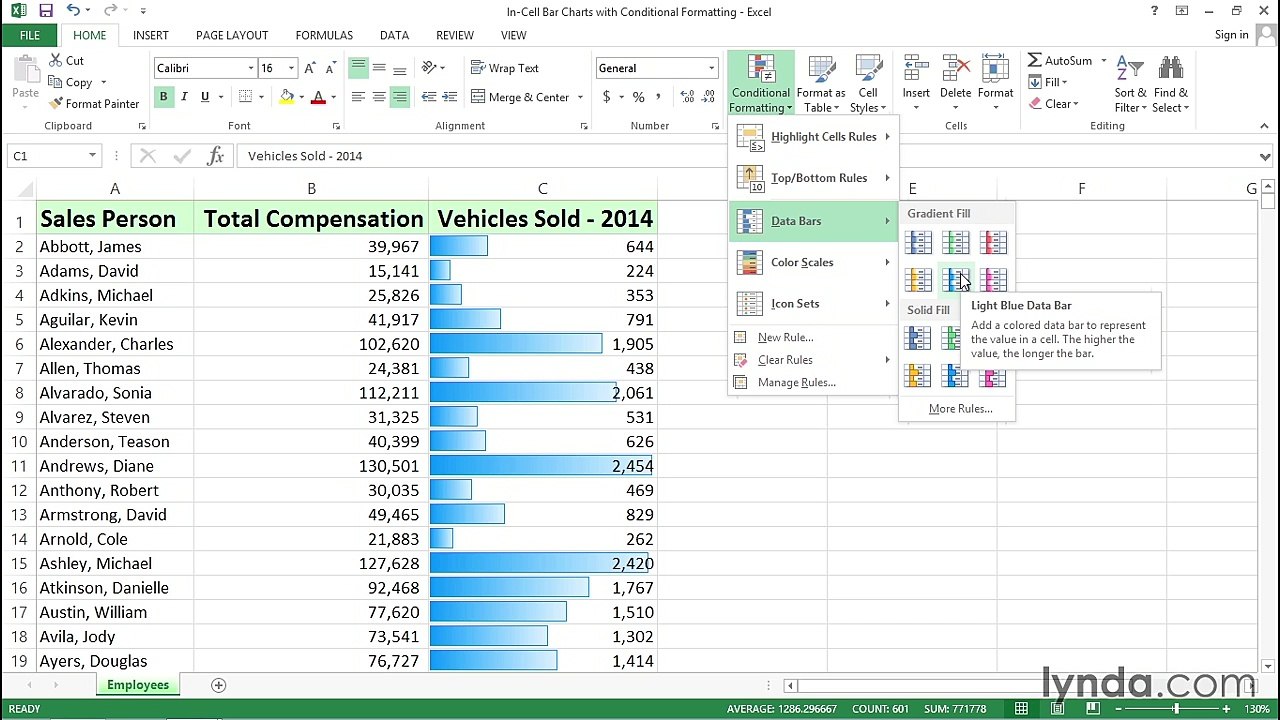This screenshot has height=720, width=1280.
Task: Enable align text left
Action: pyautogui.click(x=358, y=97)
